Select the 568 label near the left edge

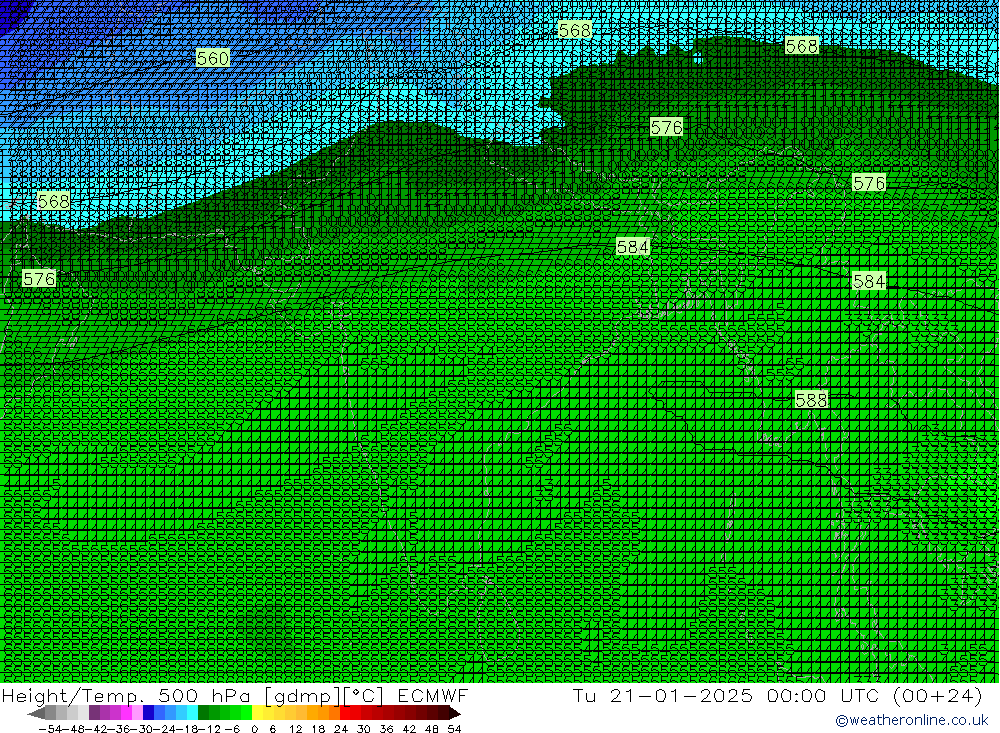coord(54,202)
